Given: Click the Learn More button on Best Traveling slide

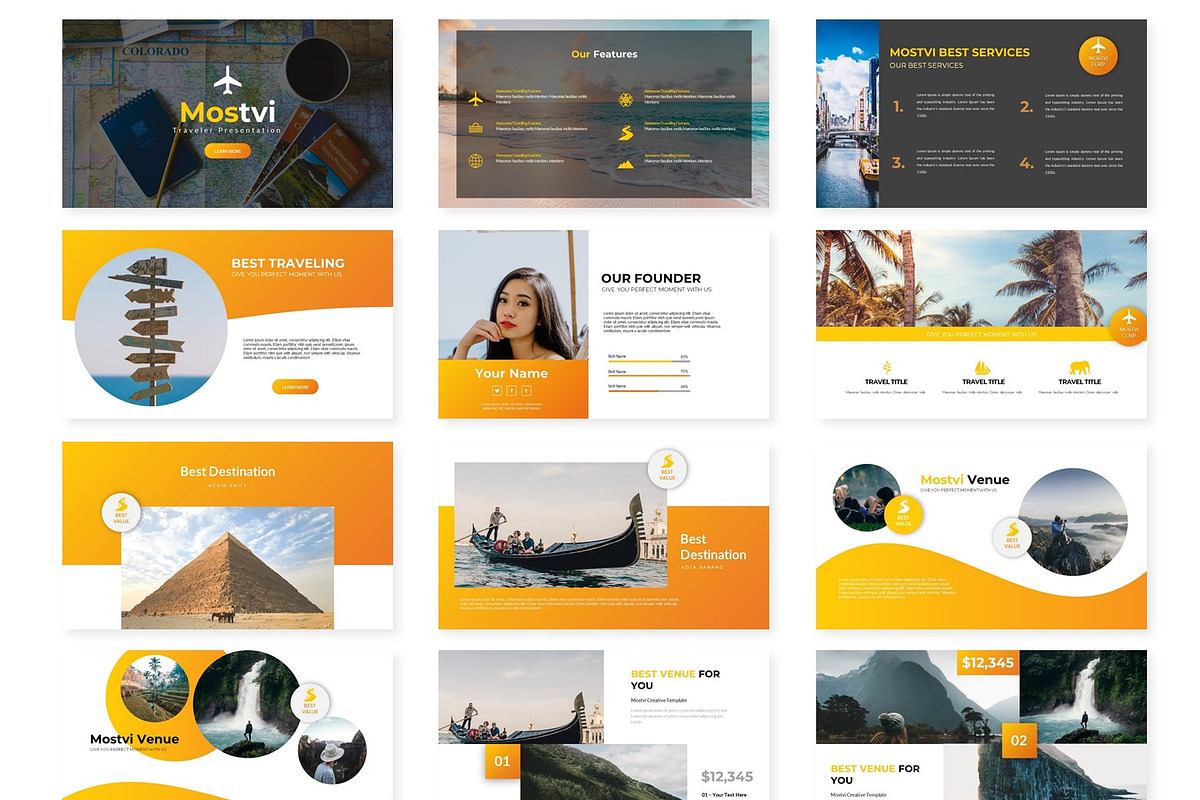Looking at the screenshot, I should pos(295,387).
